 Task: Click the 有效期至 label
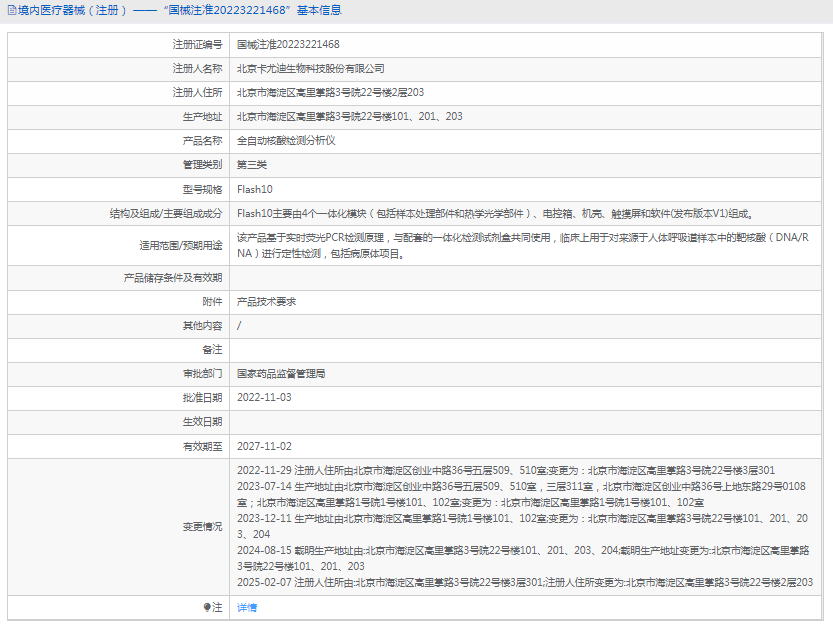point(202,446)
